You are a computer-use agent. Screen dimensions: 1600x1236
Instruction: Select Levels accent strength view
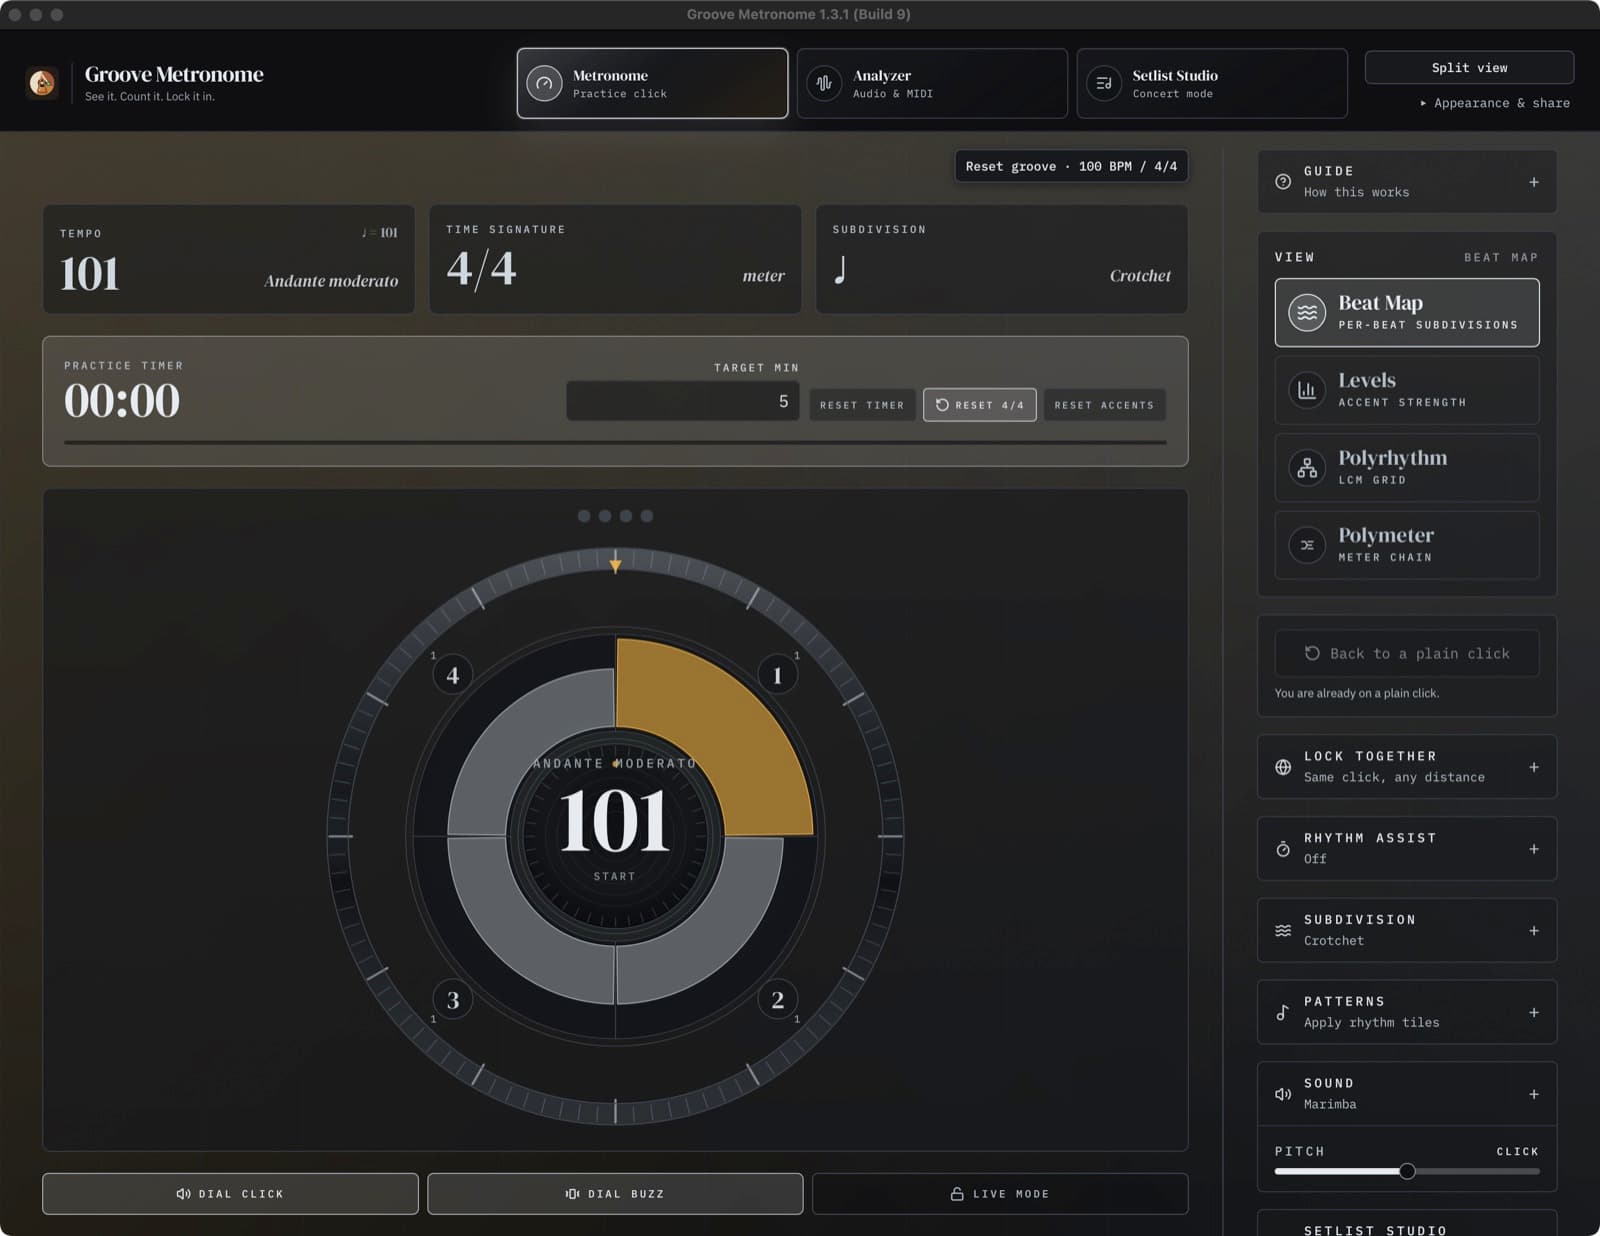1407,390
